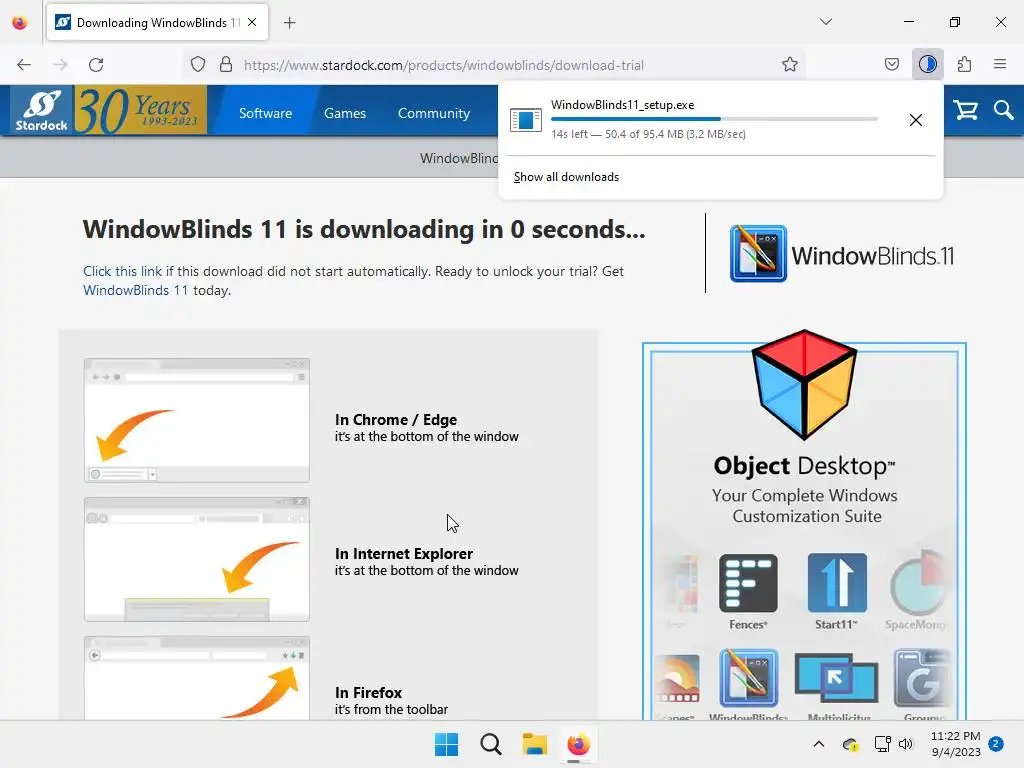Show hidden system tray icons

pos(818,744)
